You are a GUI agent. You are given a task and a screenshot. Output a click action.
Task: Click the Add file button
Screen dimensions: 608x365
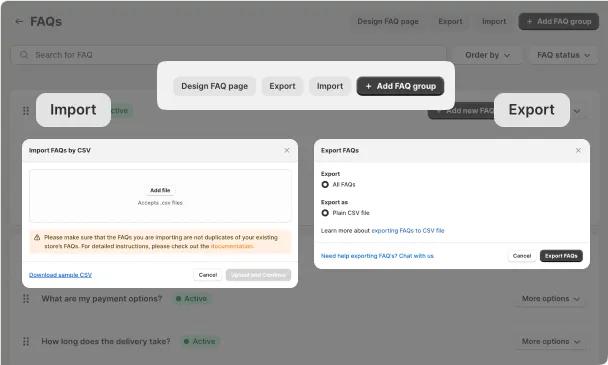tap(160, 190)
